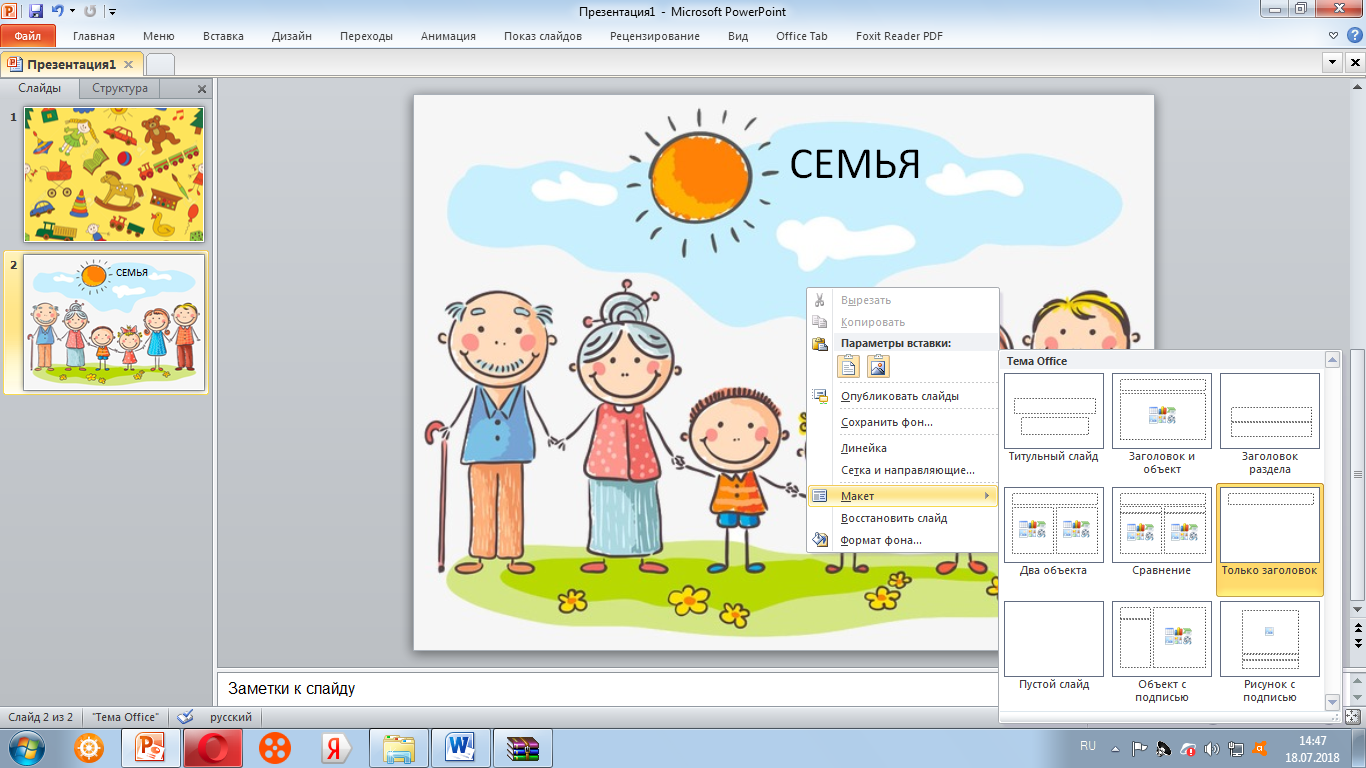Open the Дизайн ribbon tab
Image resolution: width=1366 pixels, height=768 pixels.
pyautogui.click(x=291, y=36)
